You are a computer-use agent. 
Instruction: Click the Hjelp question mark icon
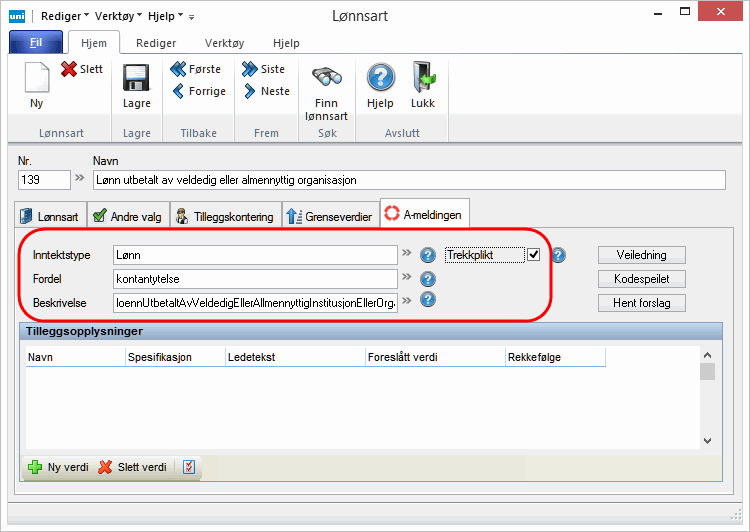click(380, 79)
